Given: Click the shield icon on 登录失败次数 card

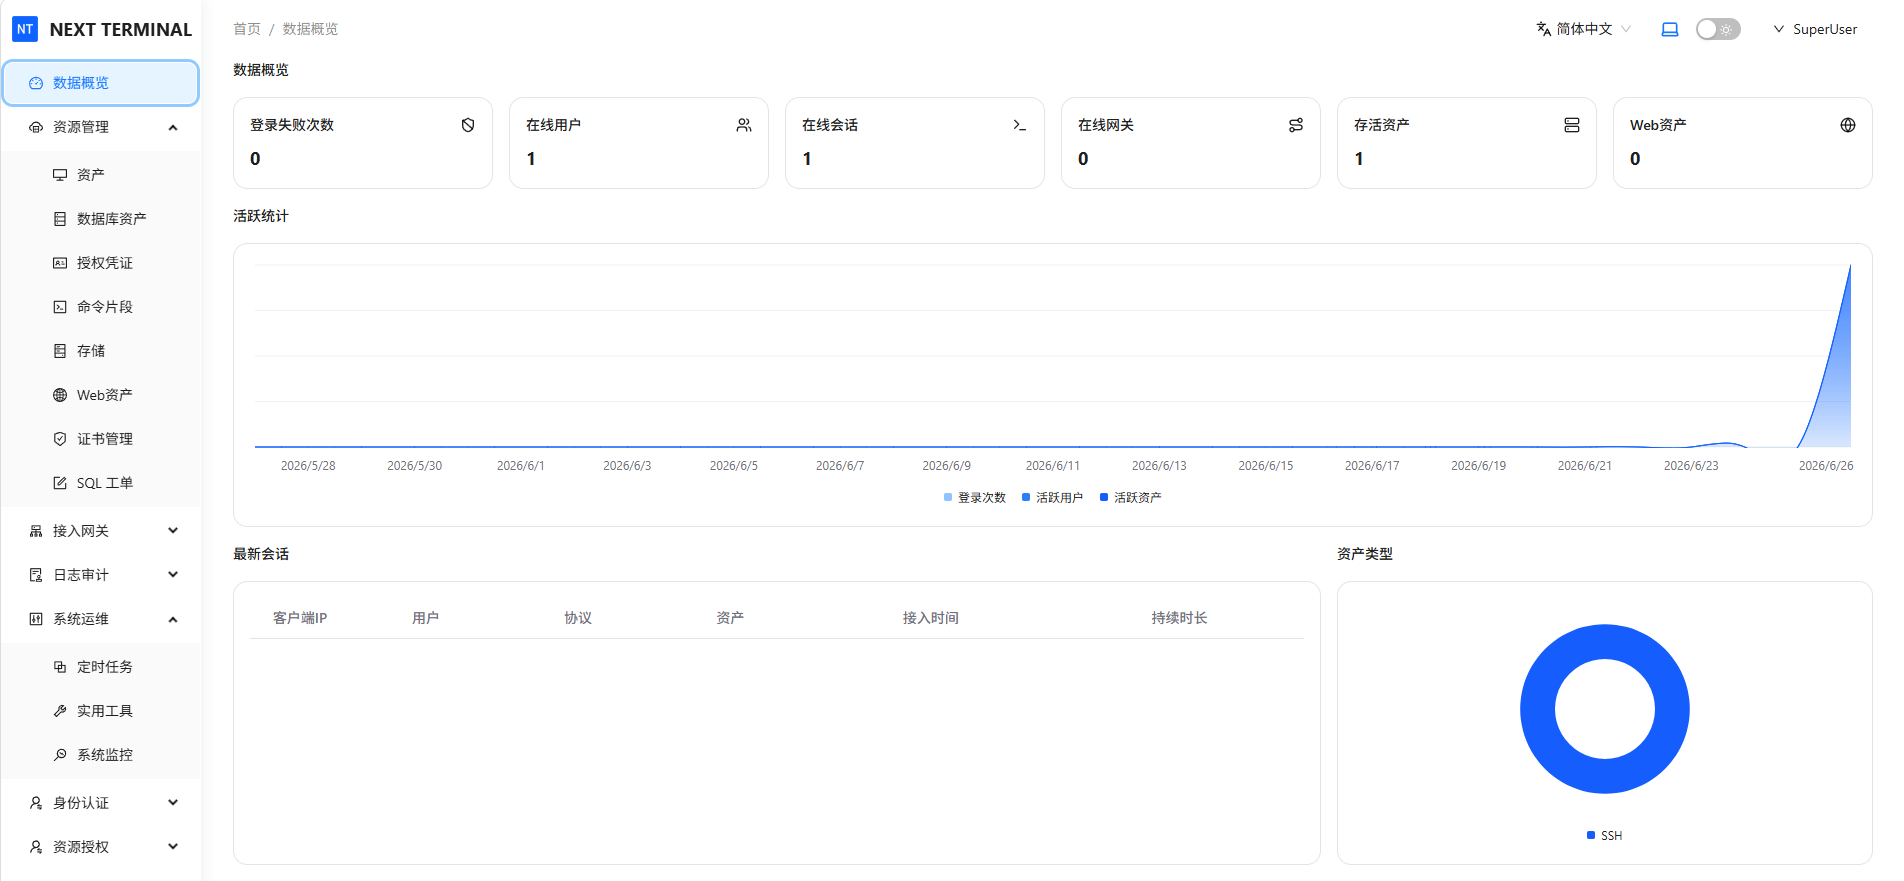Looking at the screenshot, I should (468, 125).
